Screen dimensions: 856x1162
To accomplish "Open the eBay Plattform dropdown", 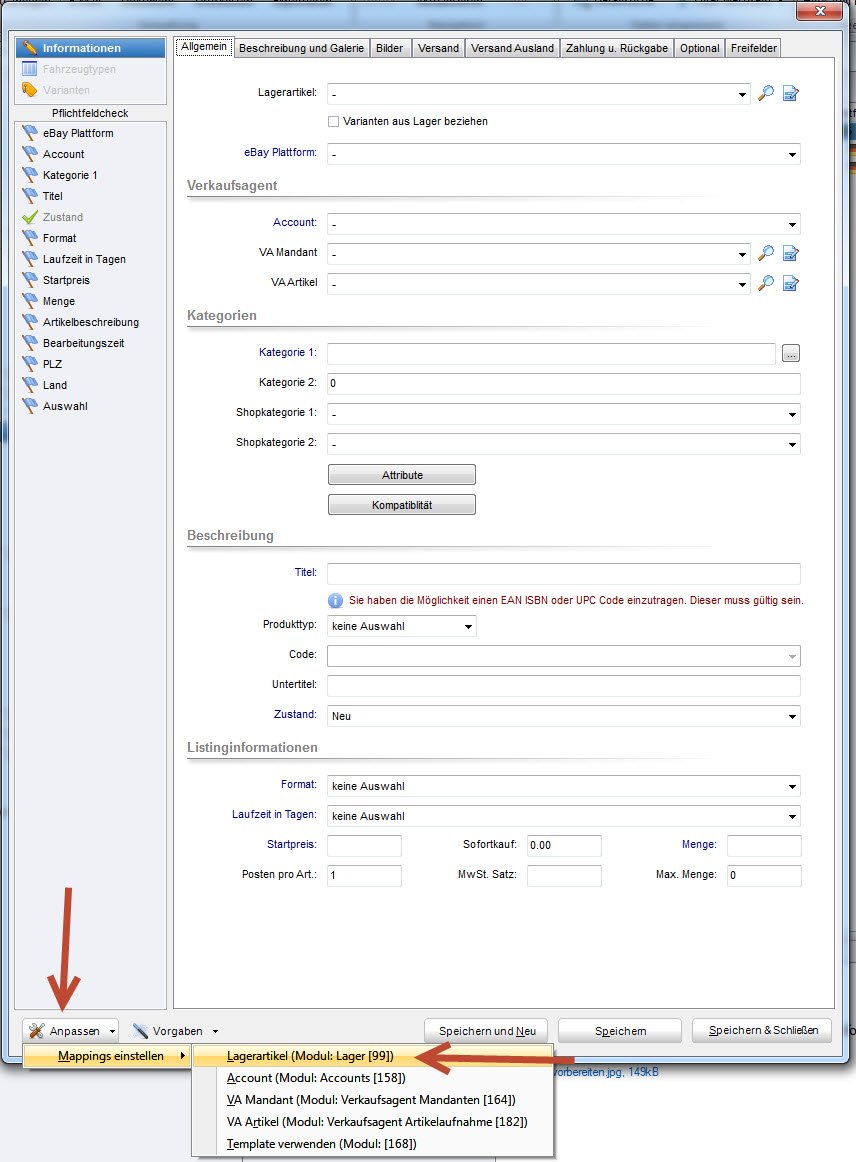I will (792, 154).
